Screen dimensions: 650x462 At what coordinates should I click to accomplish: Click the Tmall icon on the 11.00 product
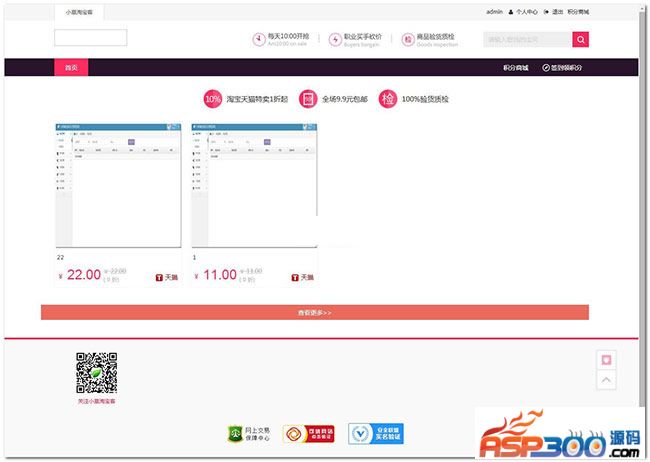point(295,277)
